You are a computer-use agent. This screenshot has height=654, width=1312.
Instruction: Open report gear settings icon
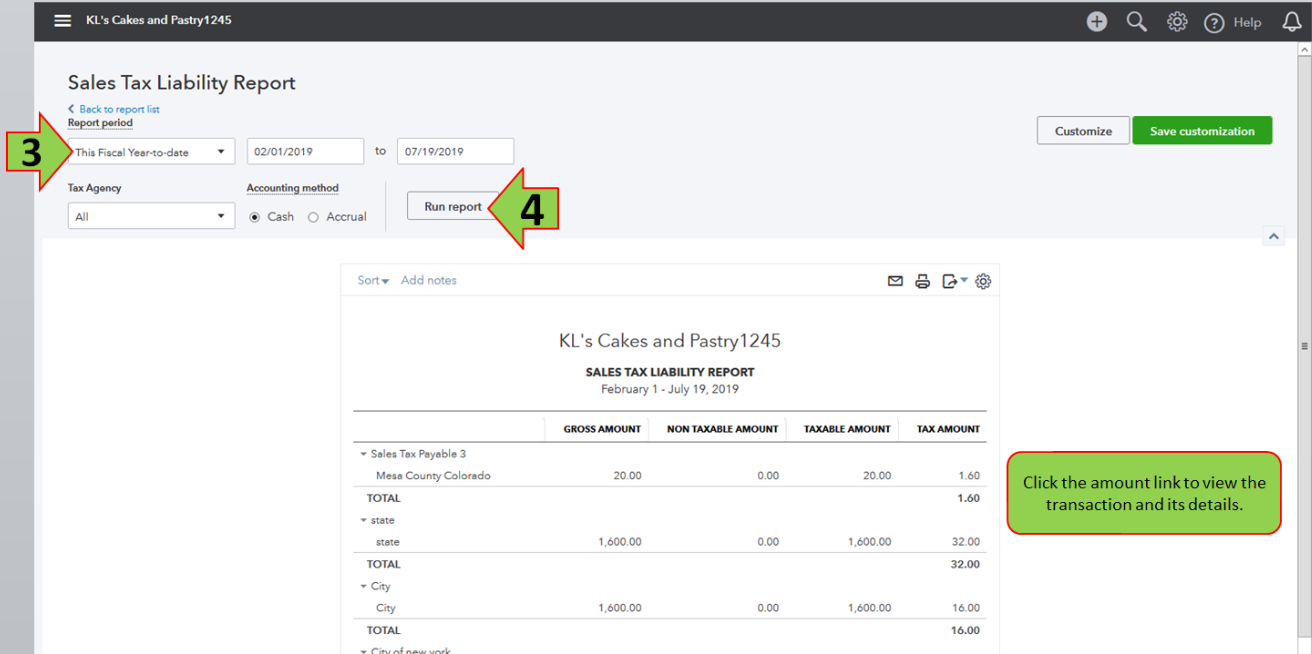tap(983, 281)
